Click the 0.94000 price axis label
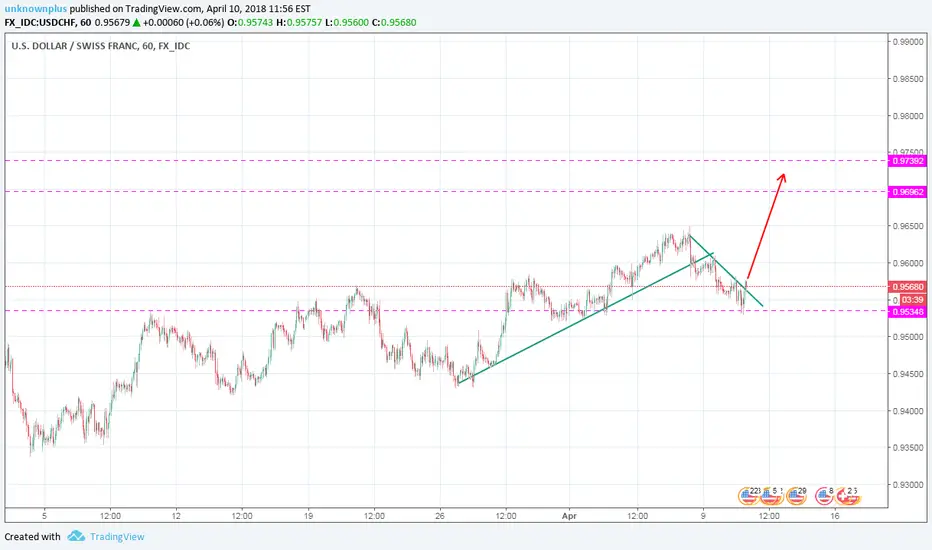Image resolution: width=932 pixels, height=550 pixels. (x=908, y=411)
